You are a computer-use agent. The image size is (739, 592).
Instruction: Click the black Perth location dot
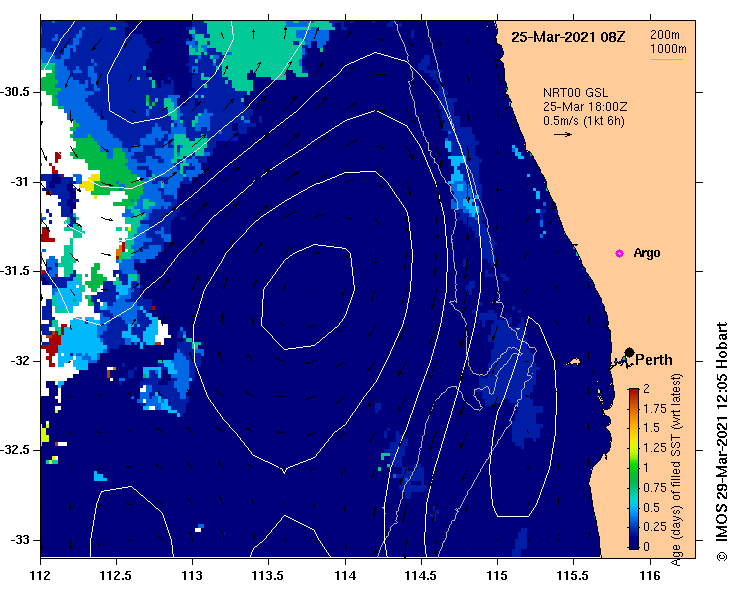629,352
